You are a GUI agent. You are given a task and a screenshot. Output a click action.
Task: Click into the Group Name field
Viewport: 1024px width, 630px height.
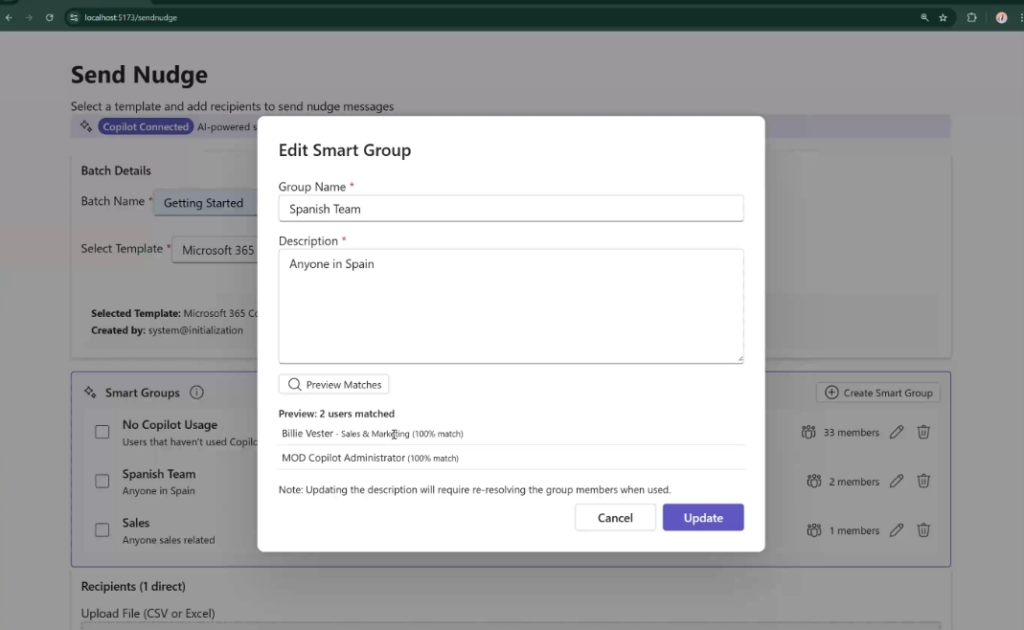point(511,209)
